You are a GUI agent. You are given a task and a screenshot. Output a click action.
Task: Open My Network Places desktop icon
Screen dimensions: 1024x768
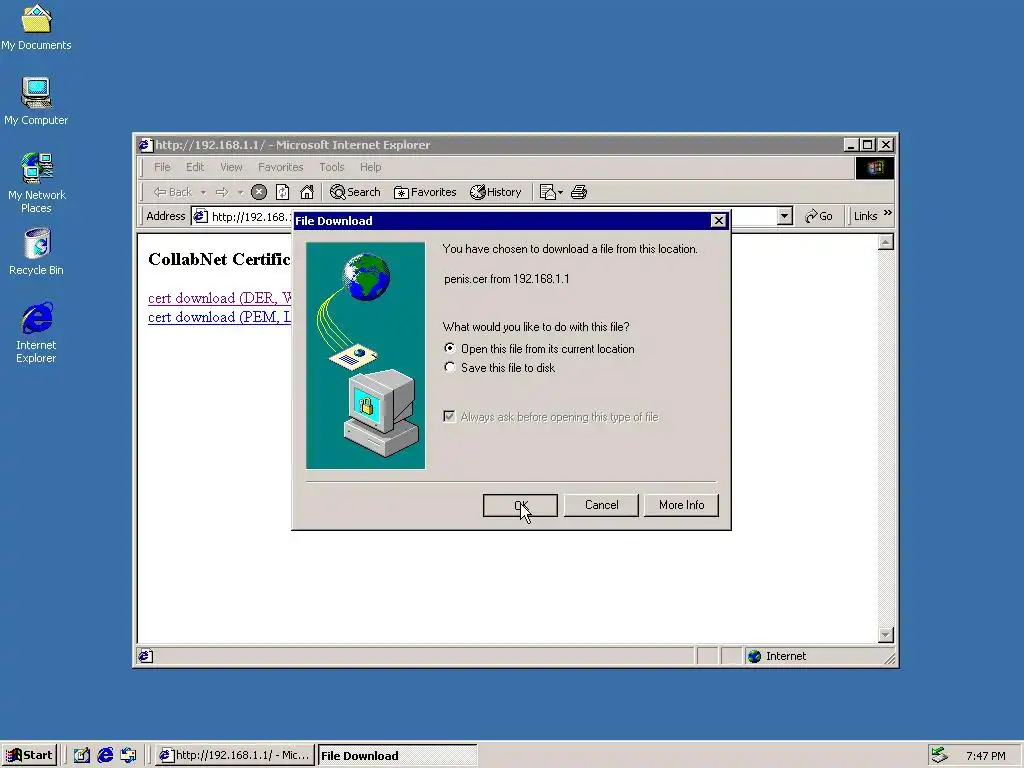36,183
